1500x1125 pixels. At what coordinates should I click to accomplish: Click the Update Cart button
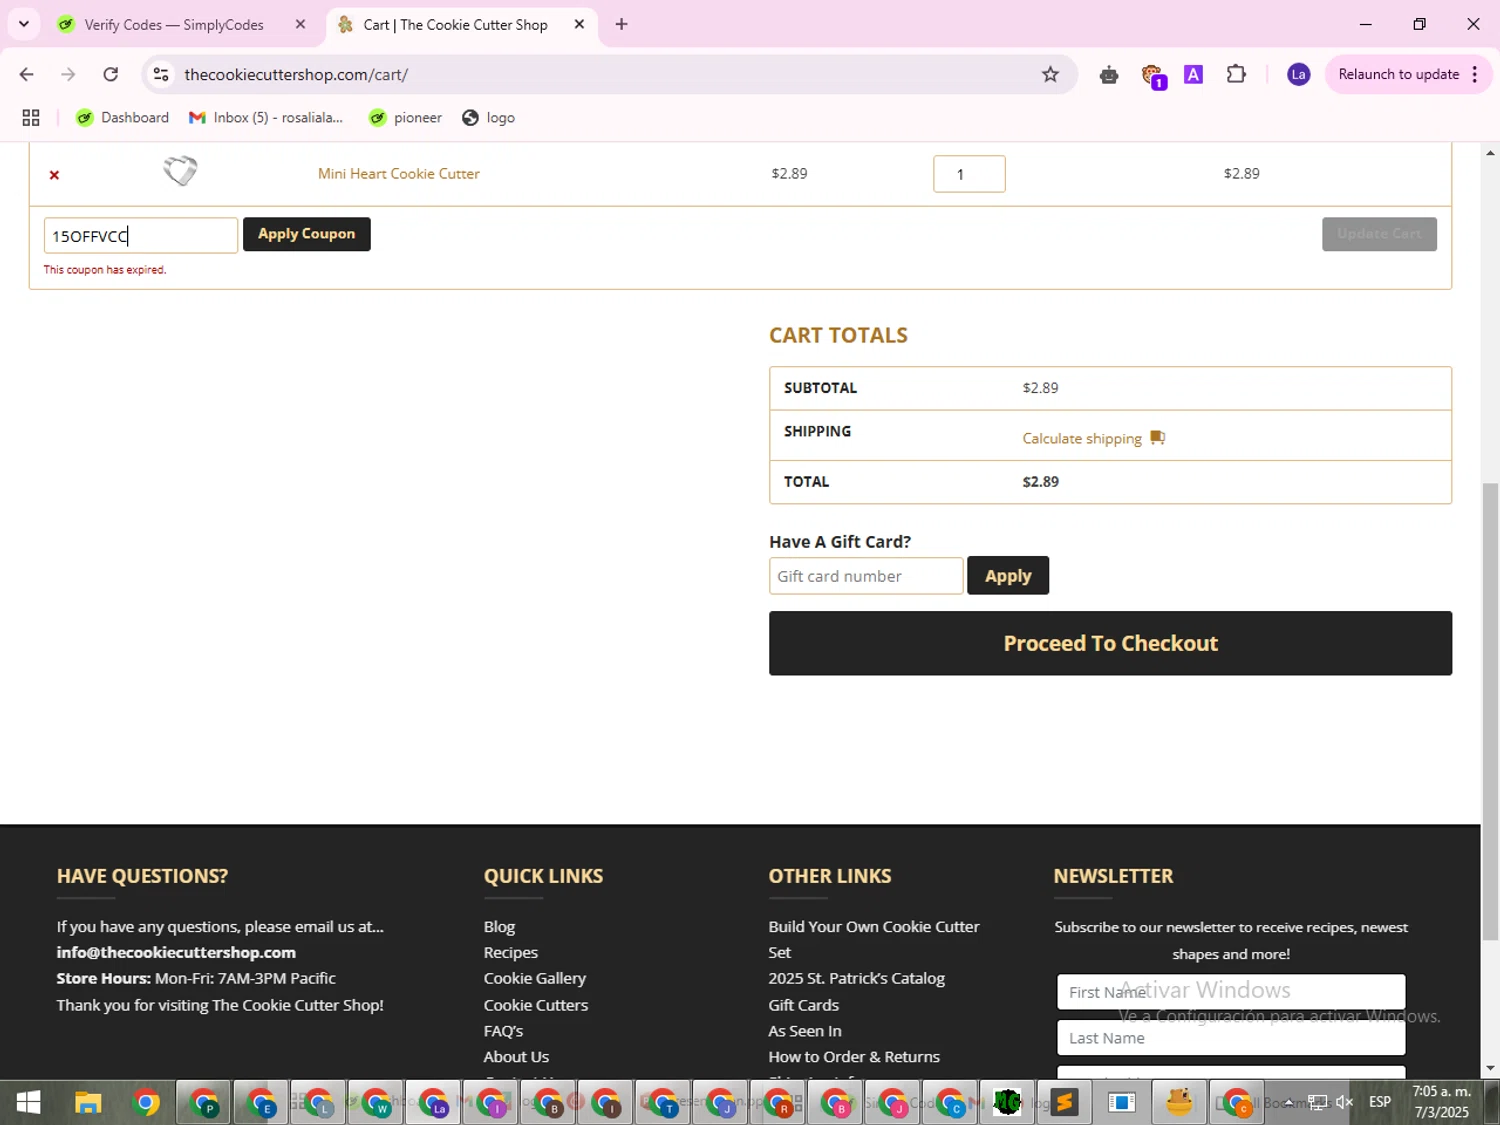coord(1379,234)
